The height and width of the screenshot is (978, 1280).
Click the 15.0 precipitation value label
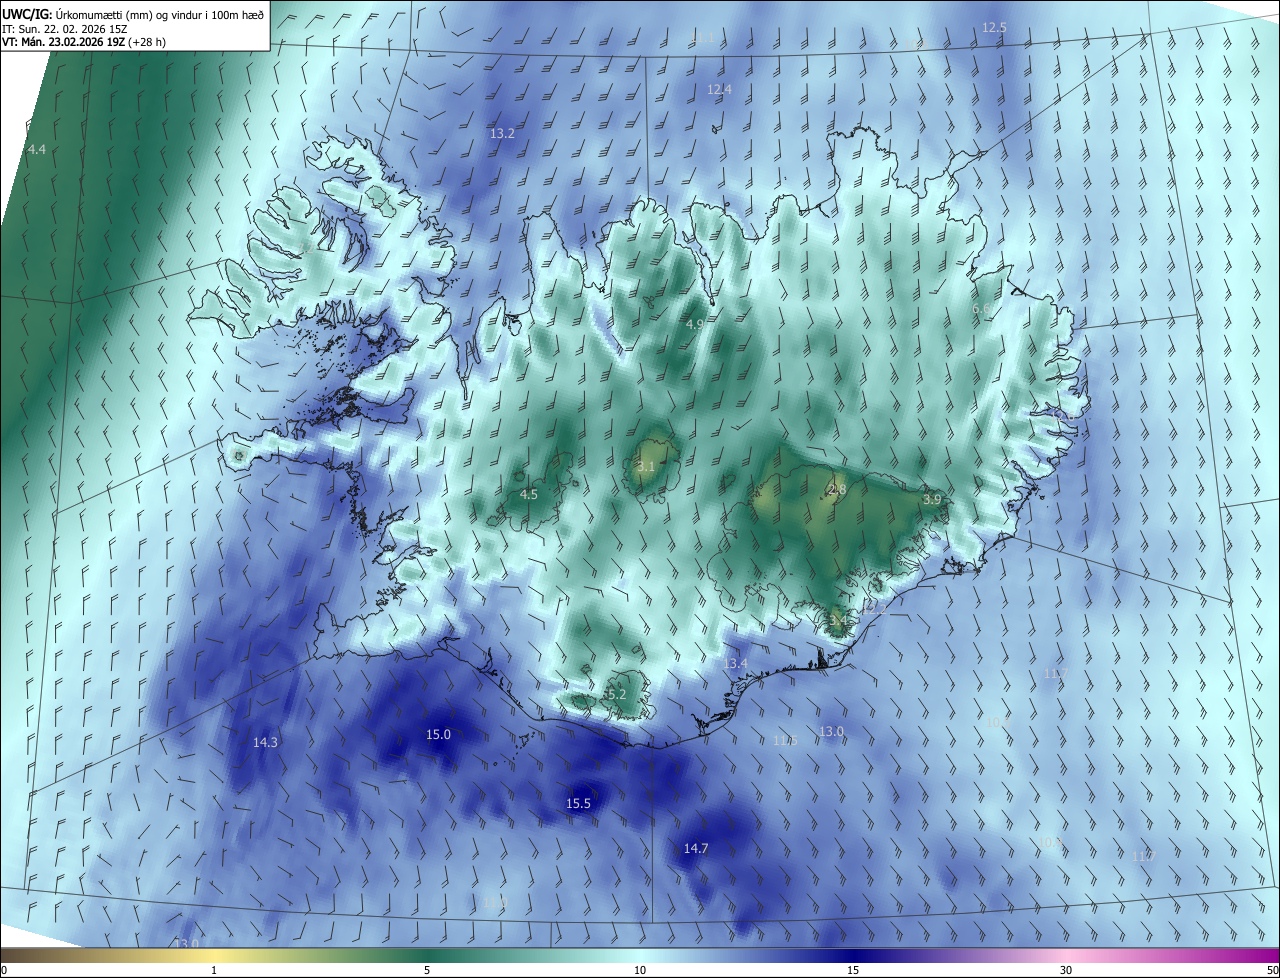438,734
